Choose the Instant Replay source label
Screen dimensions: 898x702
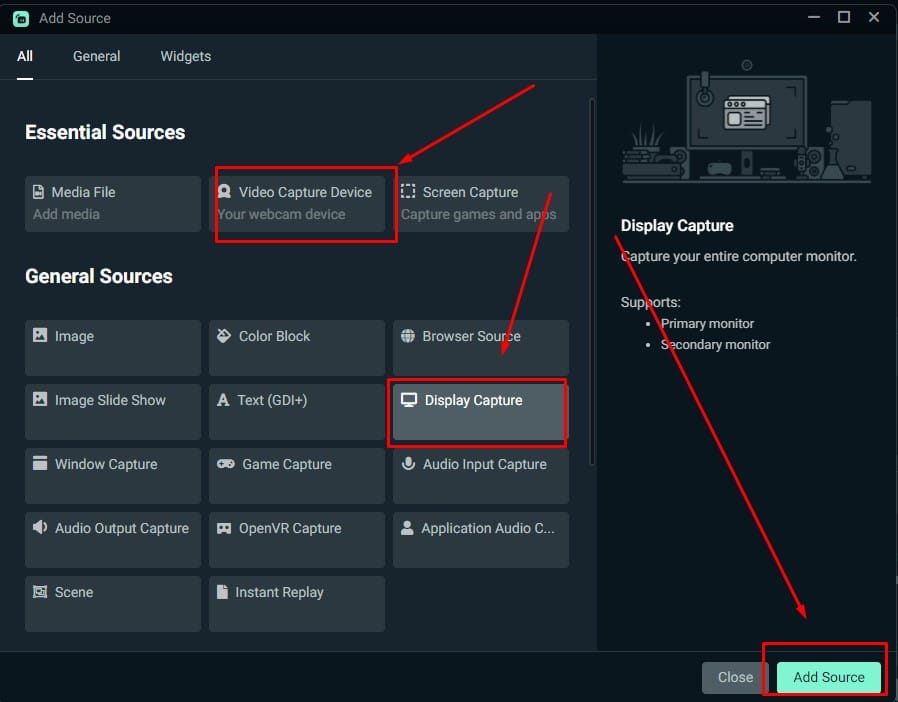tap(279, 592)
